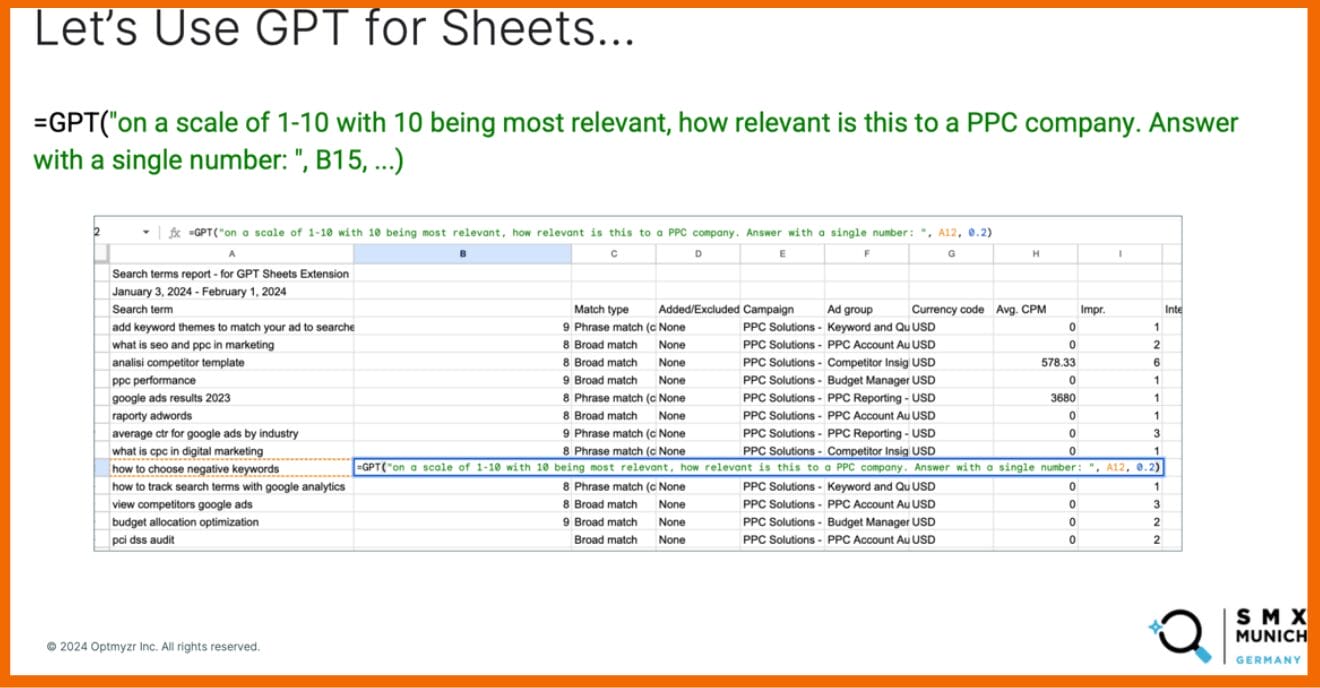
Task: Click the 'Avg. CPM' header cell
Action: tap(1035, 309)
